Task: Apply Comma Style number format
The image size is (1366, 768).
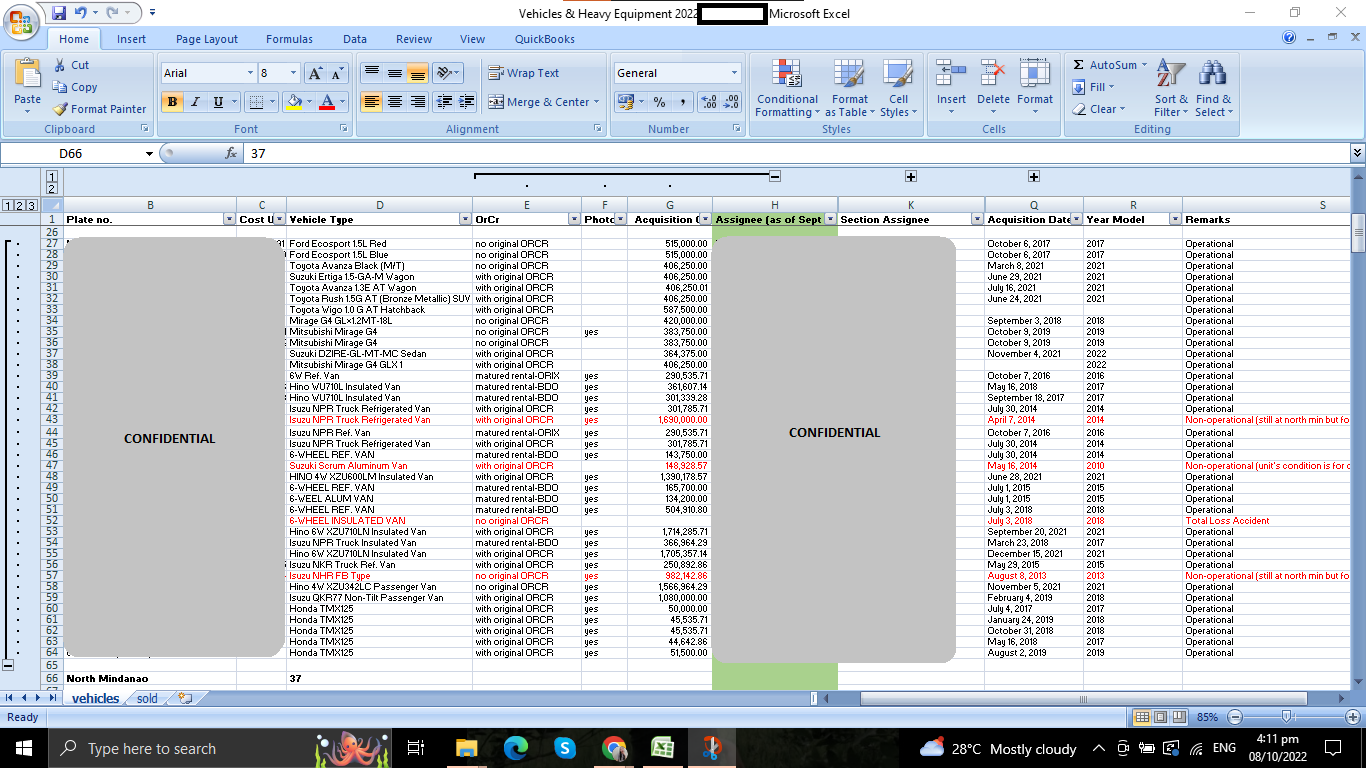Action: point(682,102)
